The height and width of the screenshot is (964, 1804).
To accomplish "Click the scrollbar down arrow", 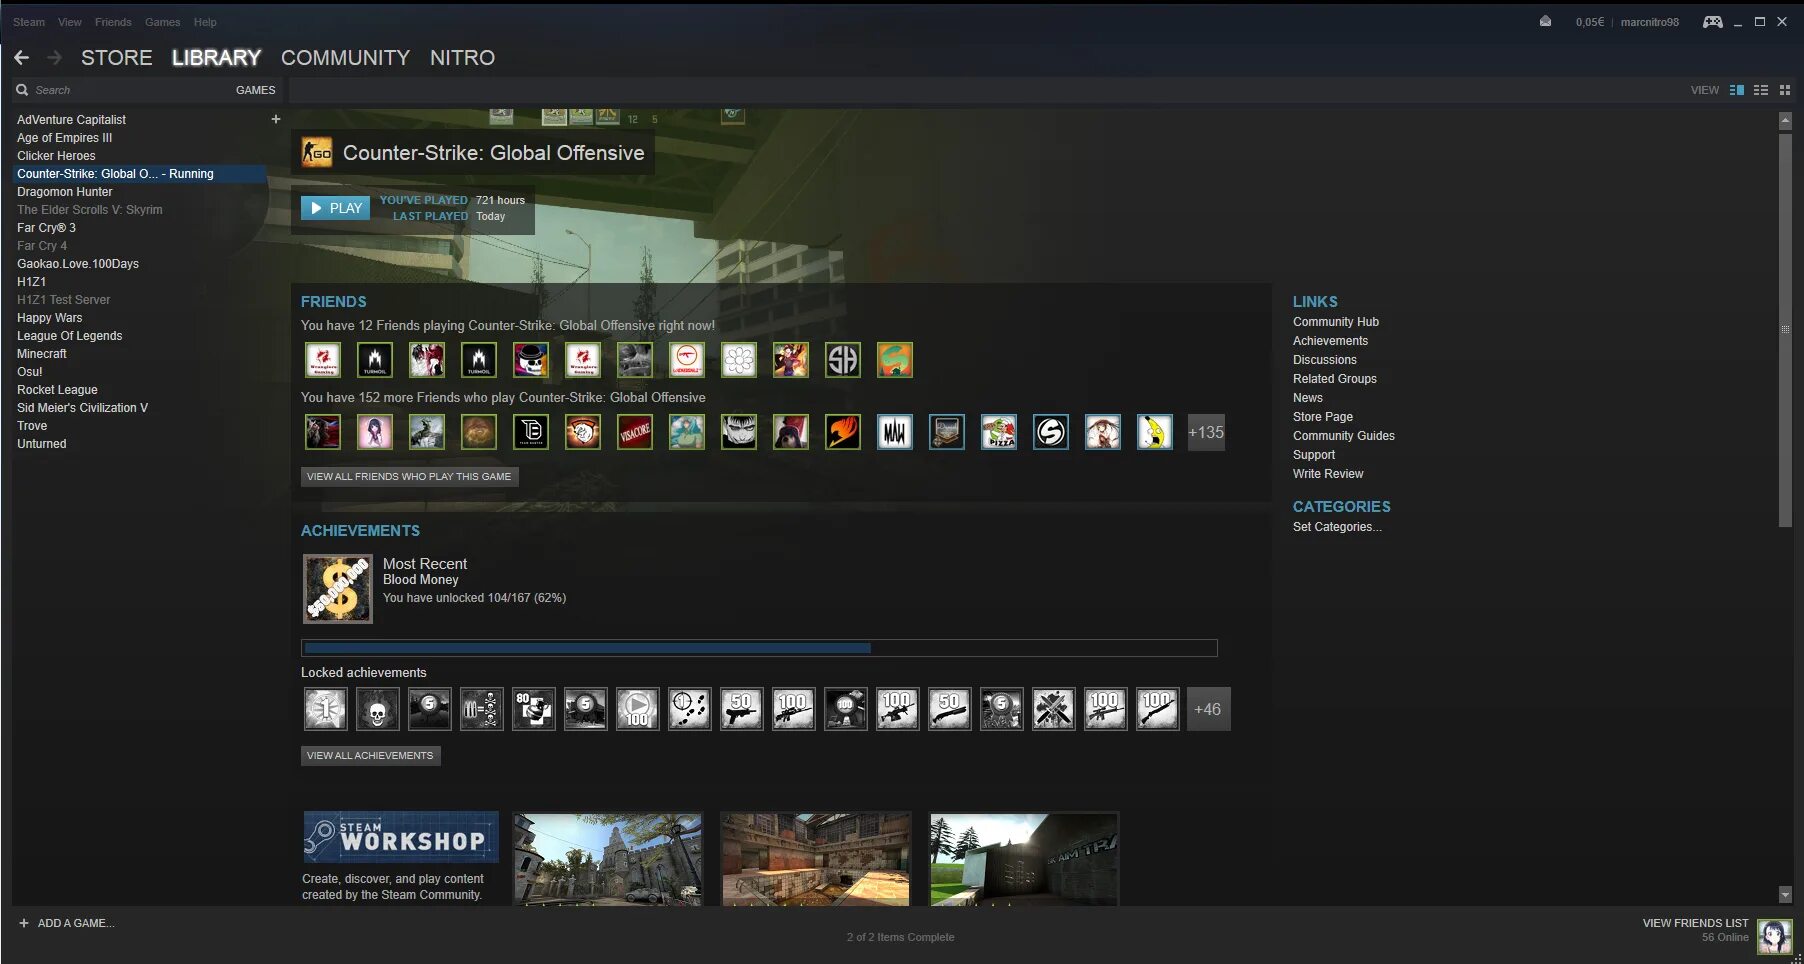I will tap(1785, 895).
